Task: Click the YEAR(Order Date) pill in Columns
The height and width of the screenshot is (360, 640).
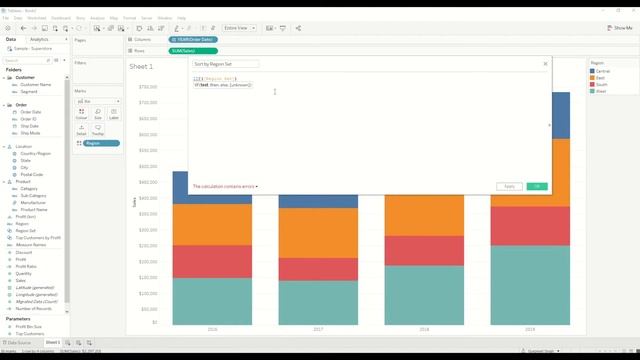Action: point(193,40)
